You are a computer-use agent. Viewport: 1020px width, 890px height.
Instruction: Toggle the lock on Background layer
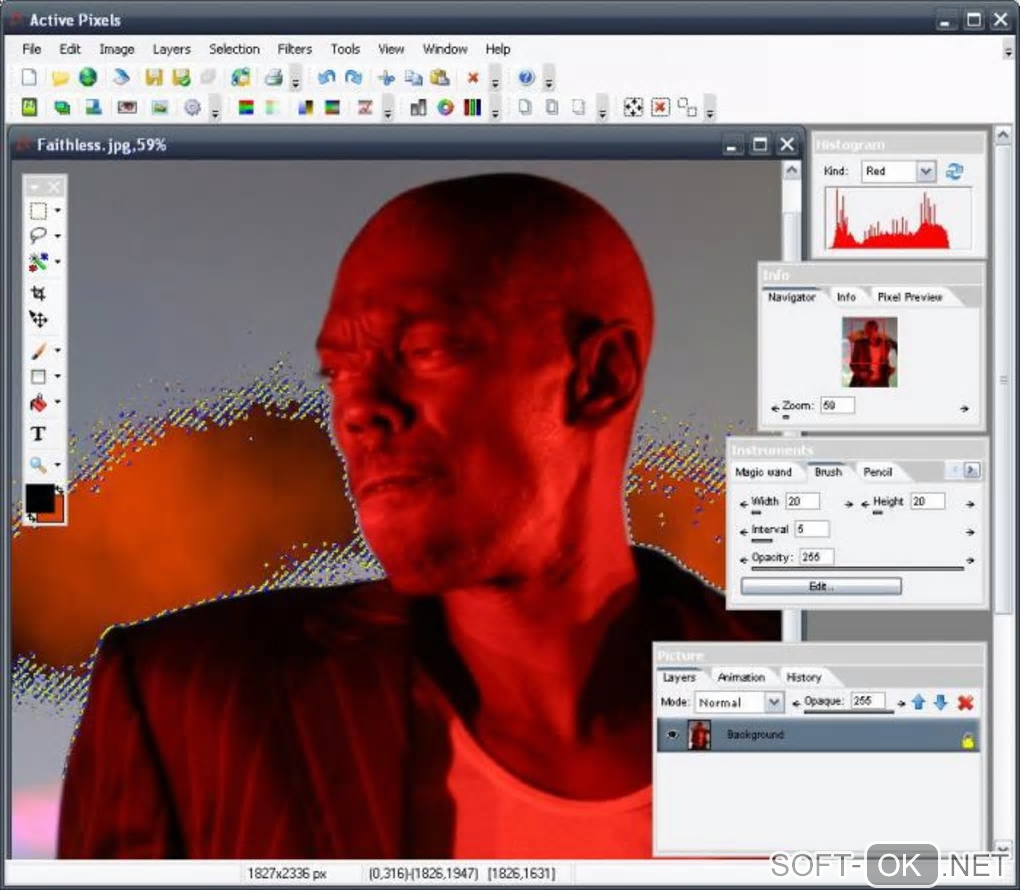(967, 740)
